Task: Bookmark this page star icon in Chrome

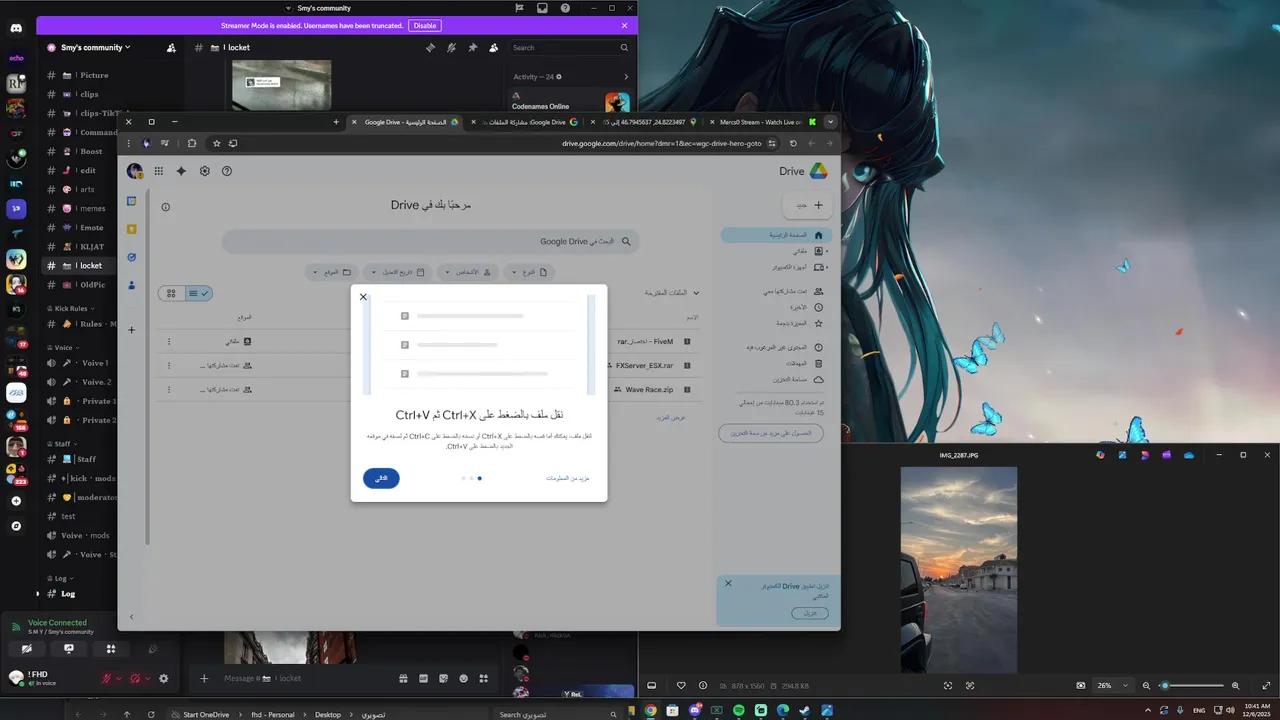Action: pyautogui.click(x=216, y=143)
